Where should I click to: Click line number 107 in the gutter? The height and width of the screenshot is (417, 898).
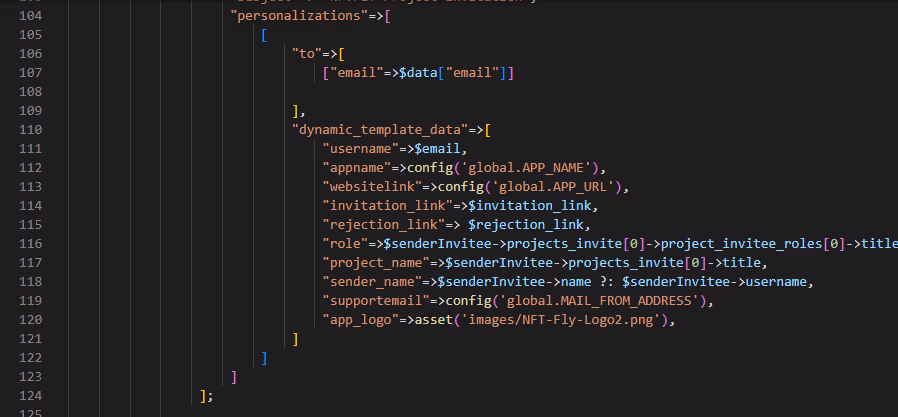[x=31, y=73]
